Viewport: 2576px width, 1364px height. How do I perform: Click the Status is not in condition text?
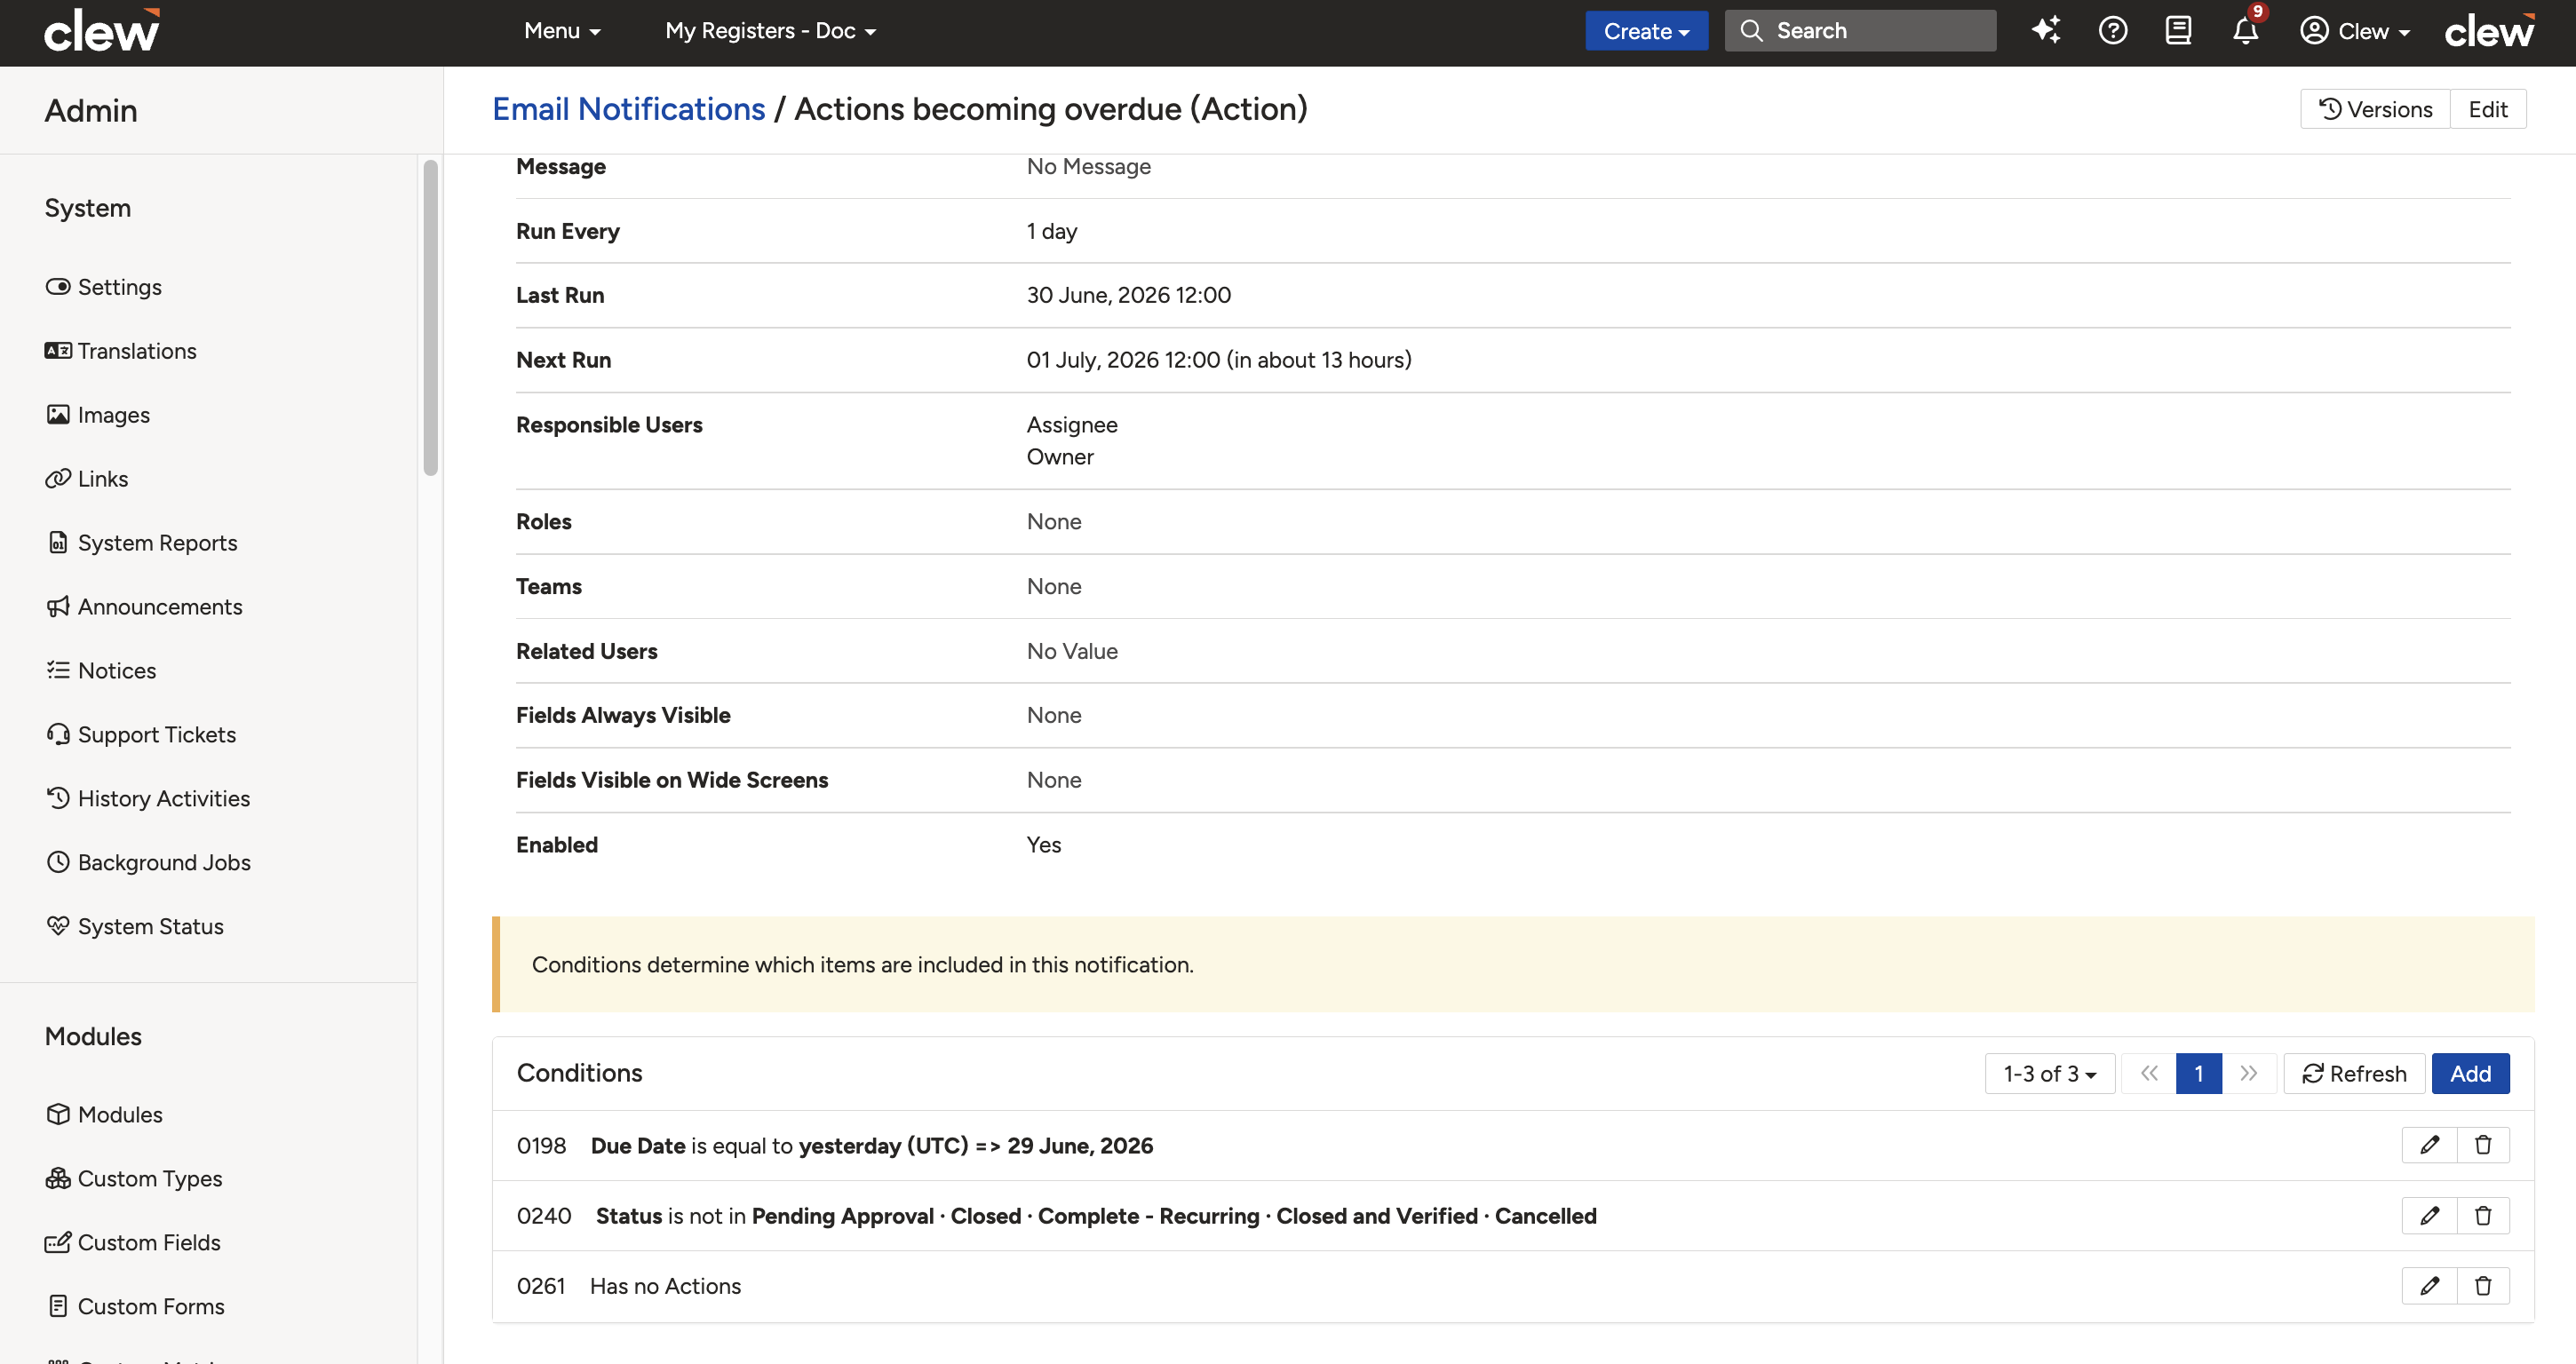1096,1215
